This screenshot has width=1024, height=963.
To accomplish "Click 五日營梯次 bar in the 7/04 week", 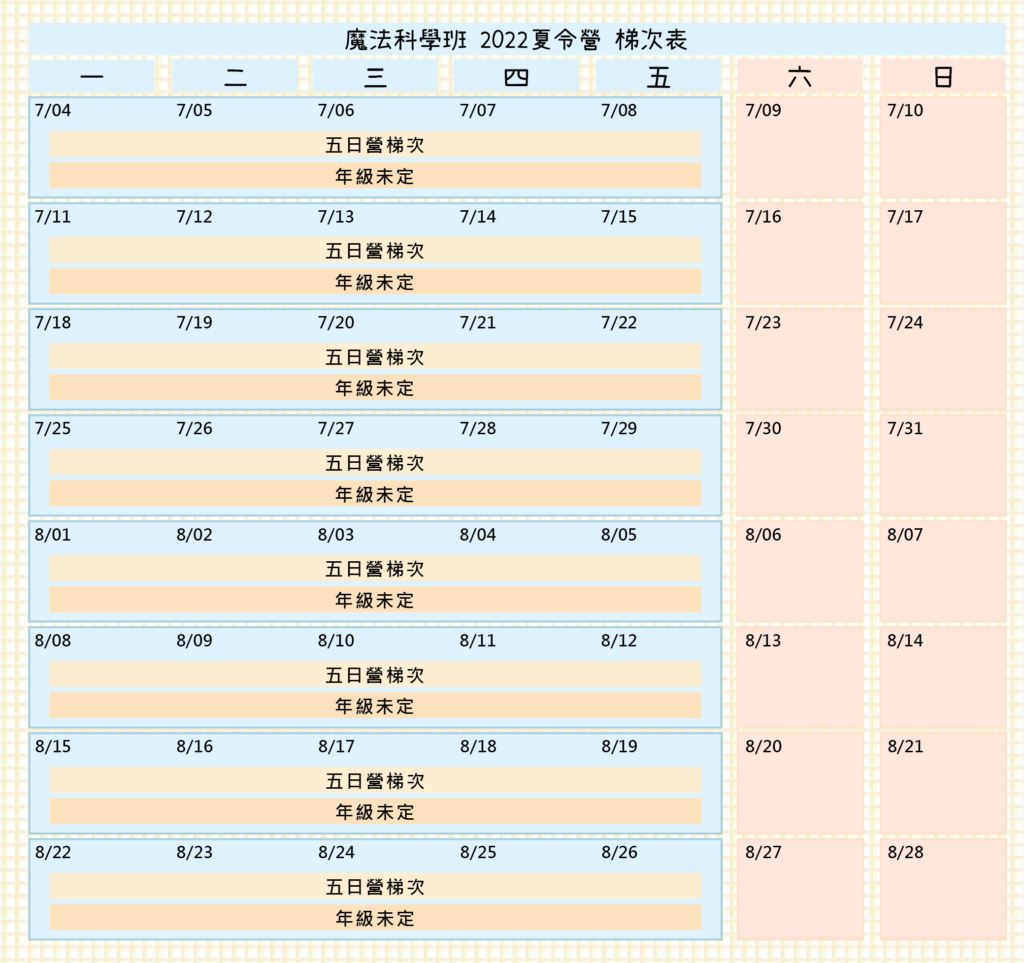I will coord(376,144).
